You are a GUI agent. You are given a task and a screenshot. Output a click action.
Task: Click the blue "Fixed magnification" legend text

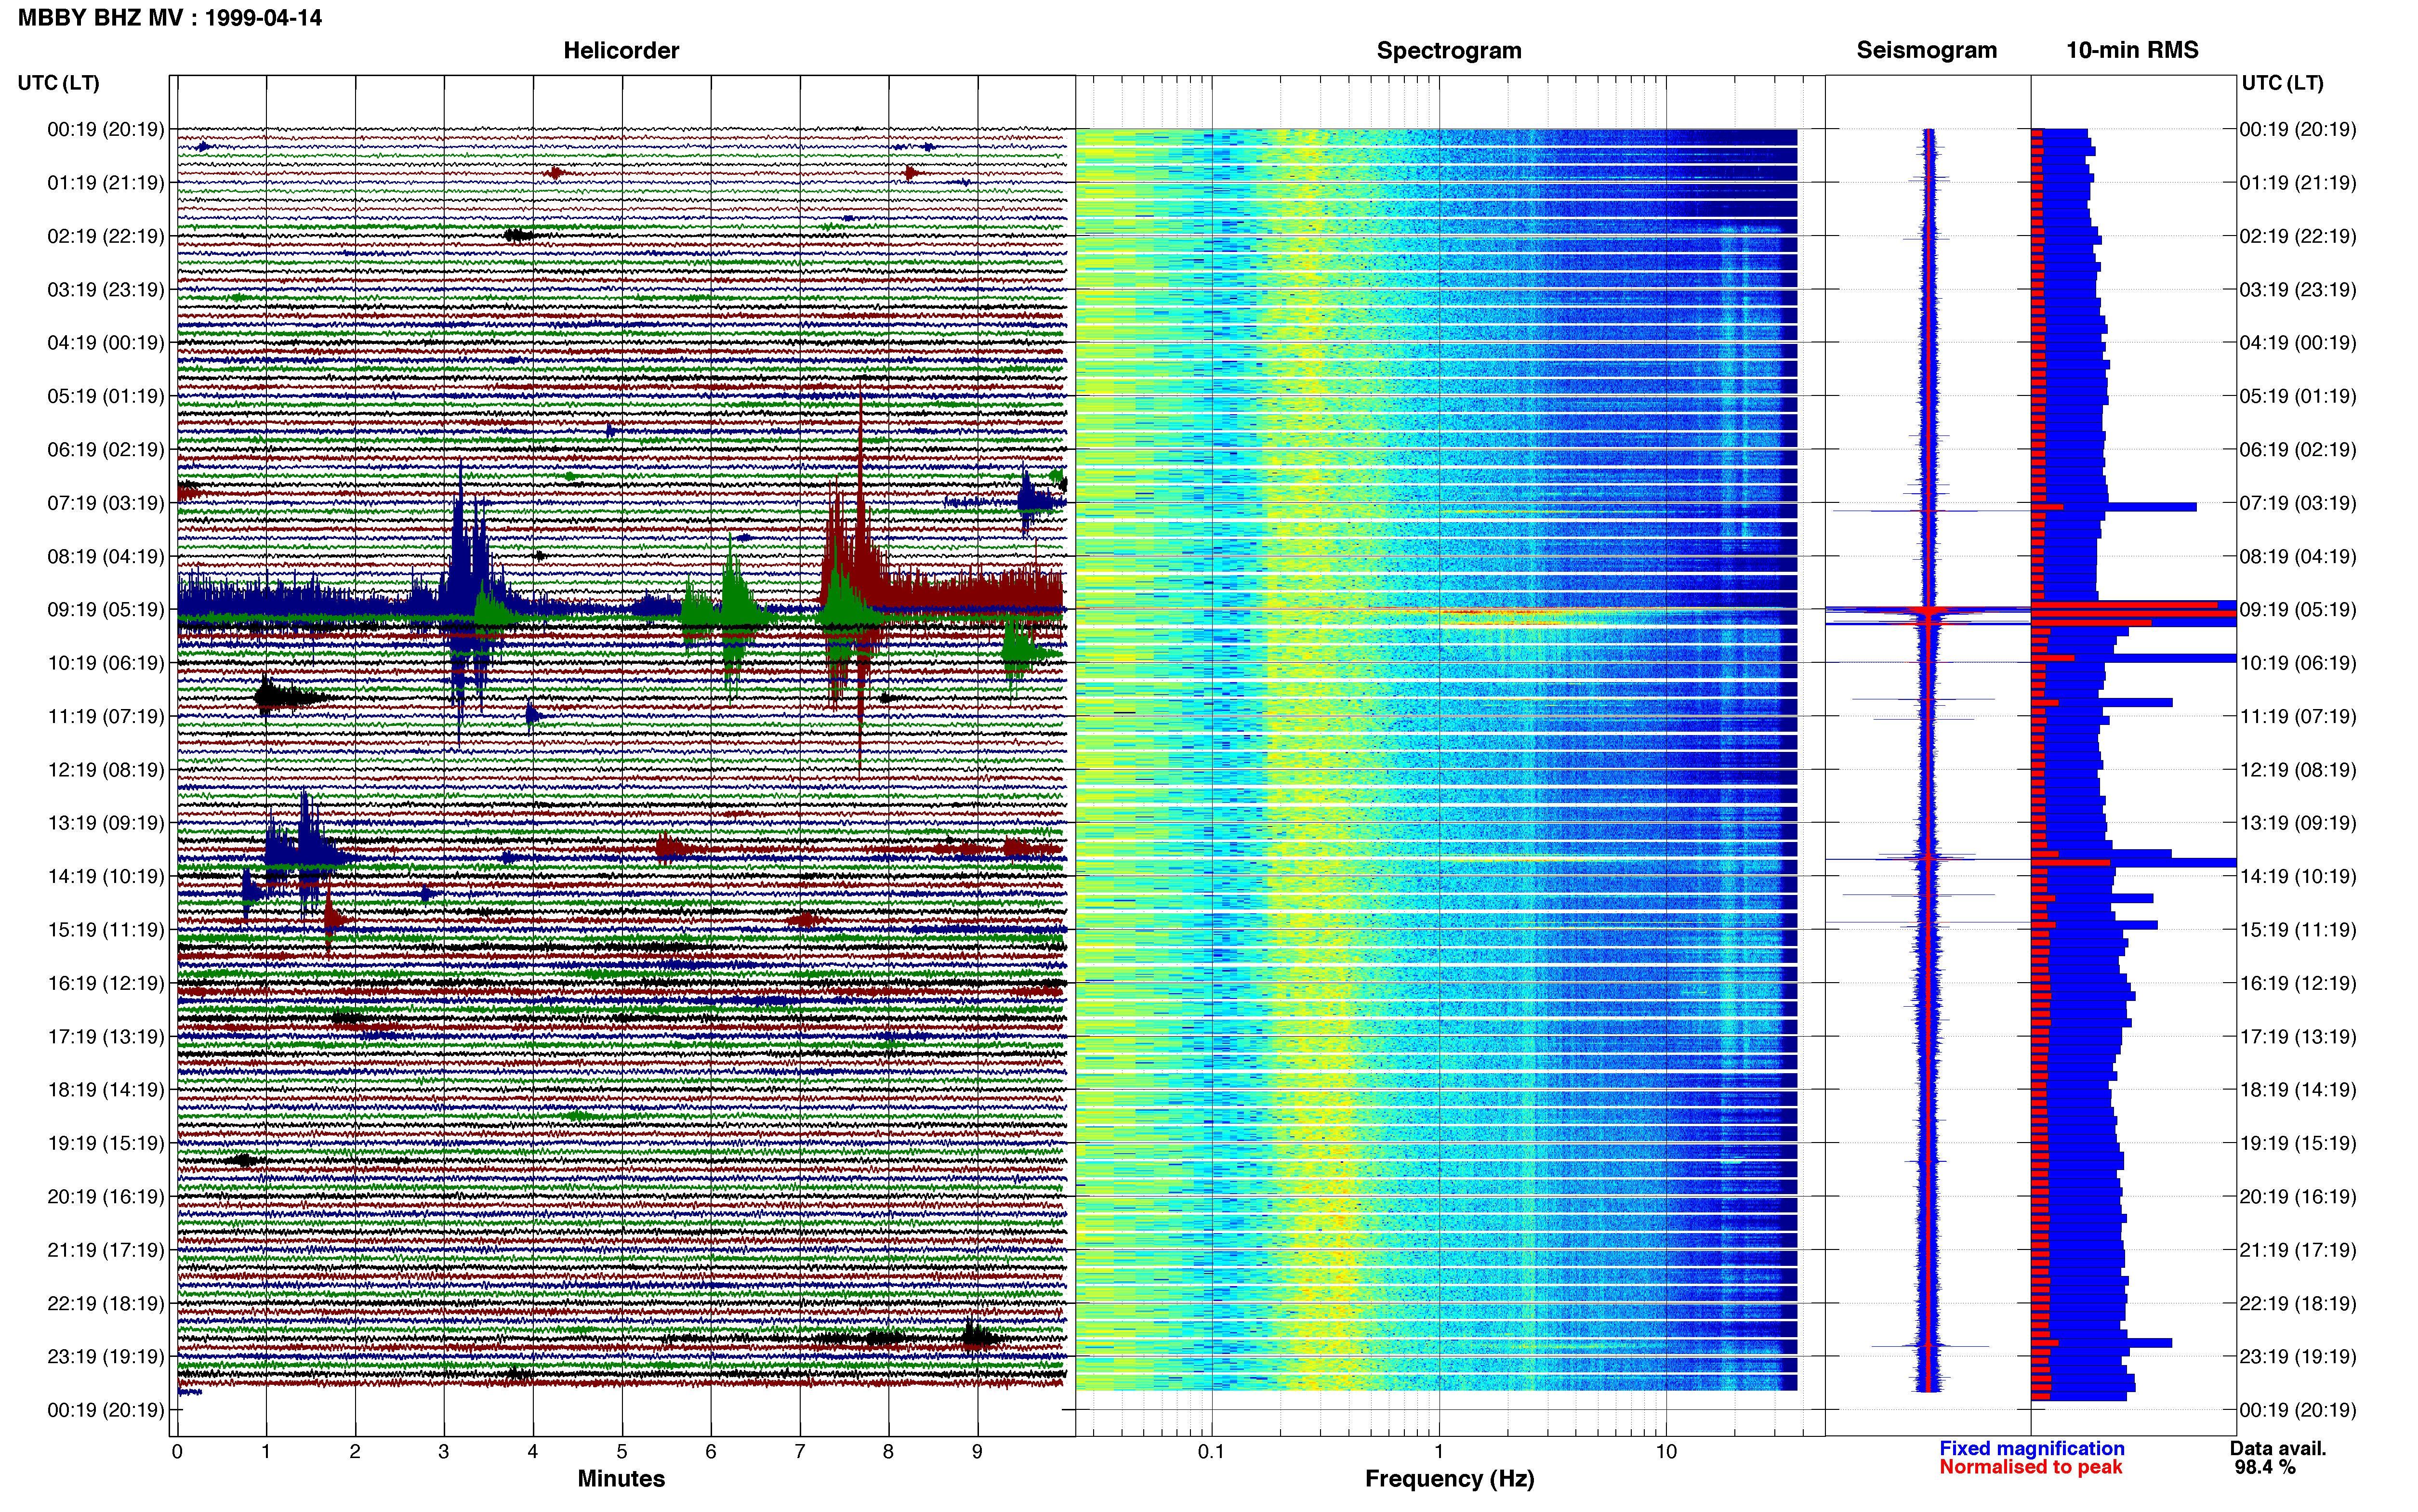2032,1448
